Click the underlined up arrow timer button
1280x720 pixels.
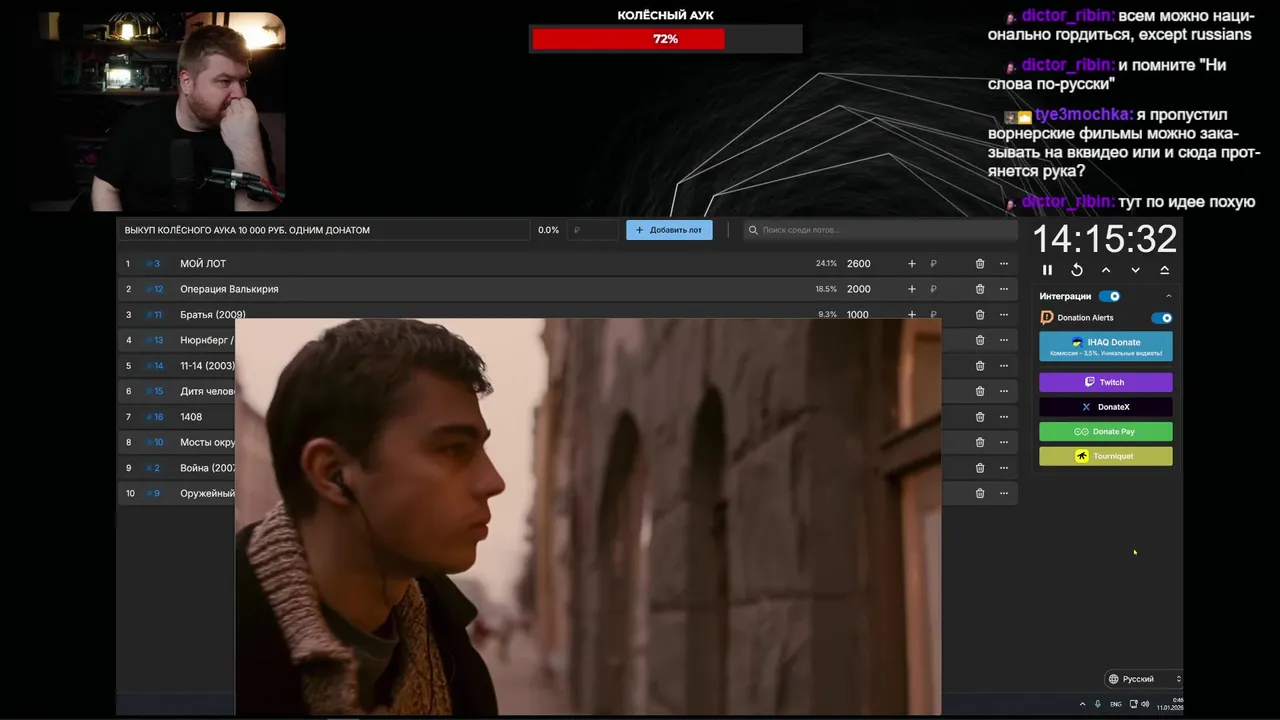[x=1165, y=270]
